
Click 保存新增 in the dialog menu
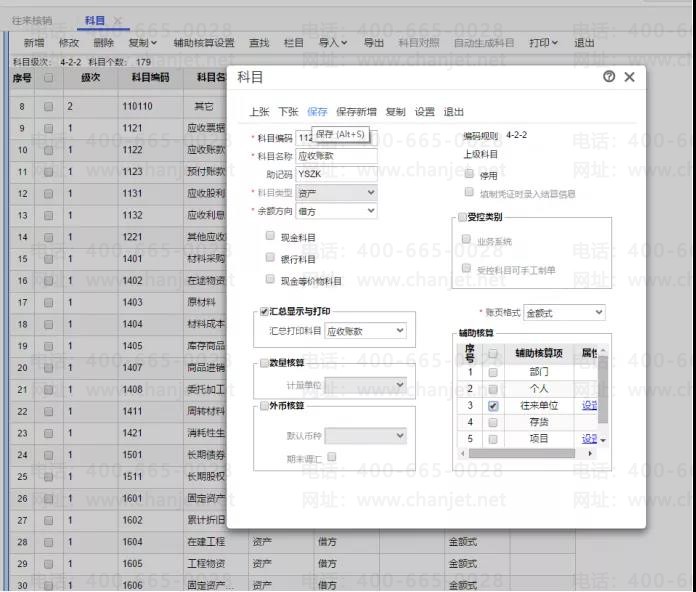[x=356, y=112]
